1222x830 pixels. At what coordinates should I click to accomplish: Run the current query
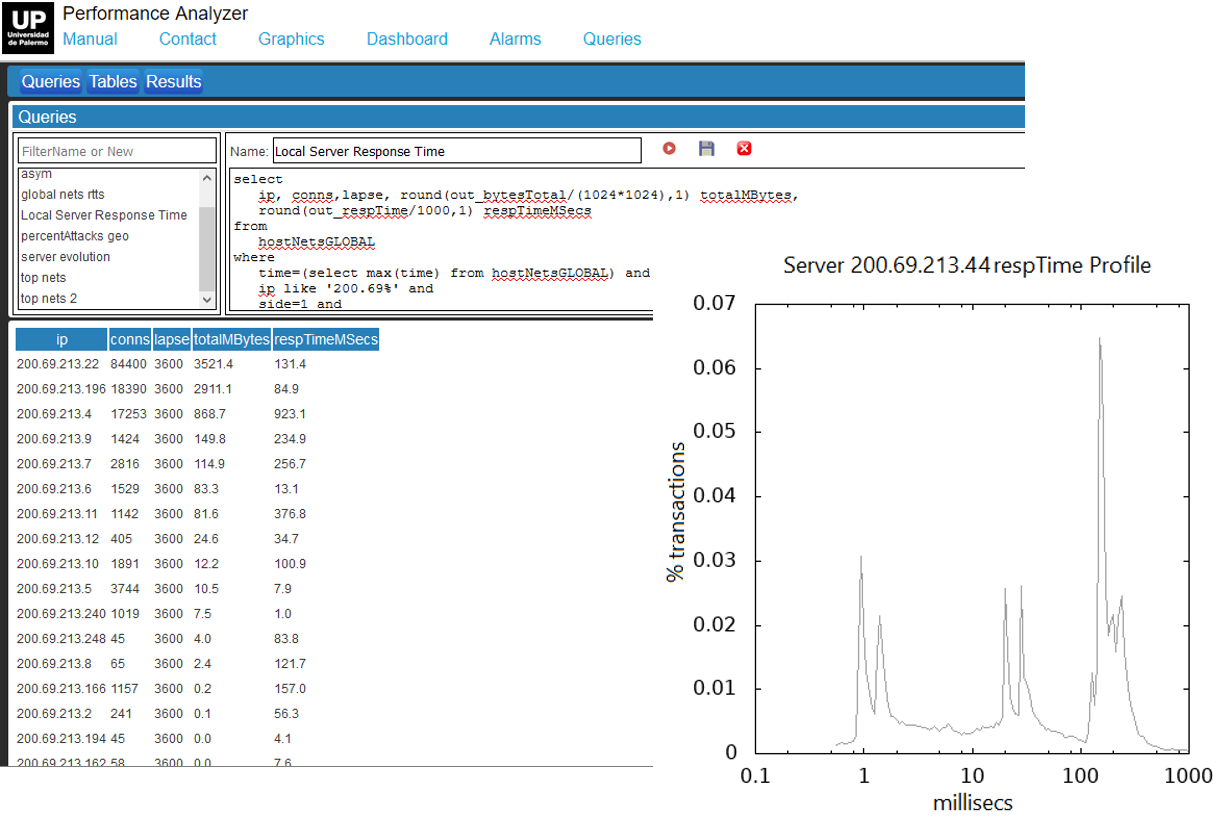click(668, 148)
